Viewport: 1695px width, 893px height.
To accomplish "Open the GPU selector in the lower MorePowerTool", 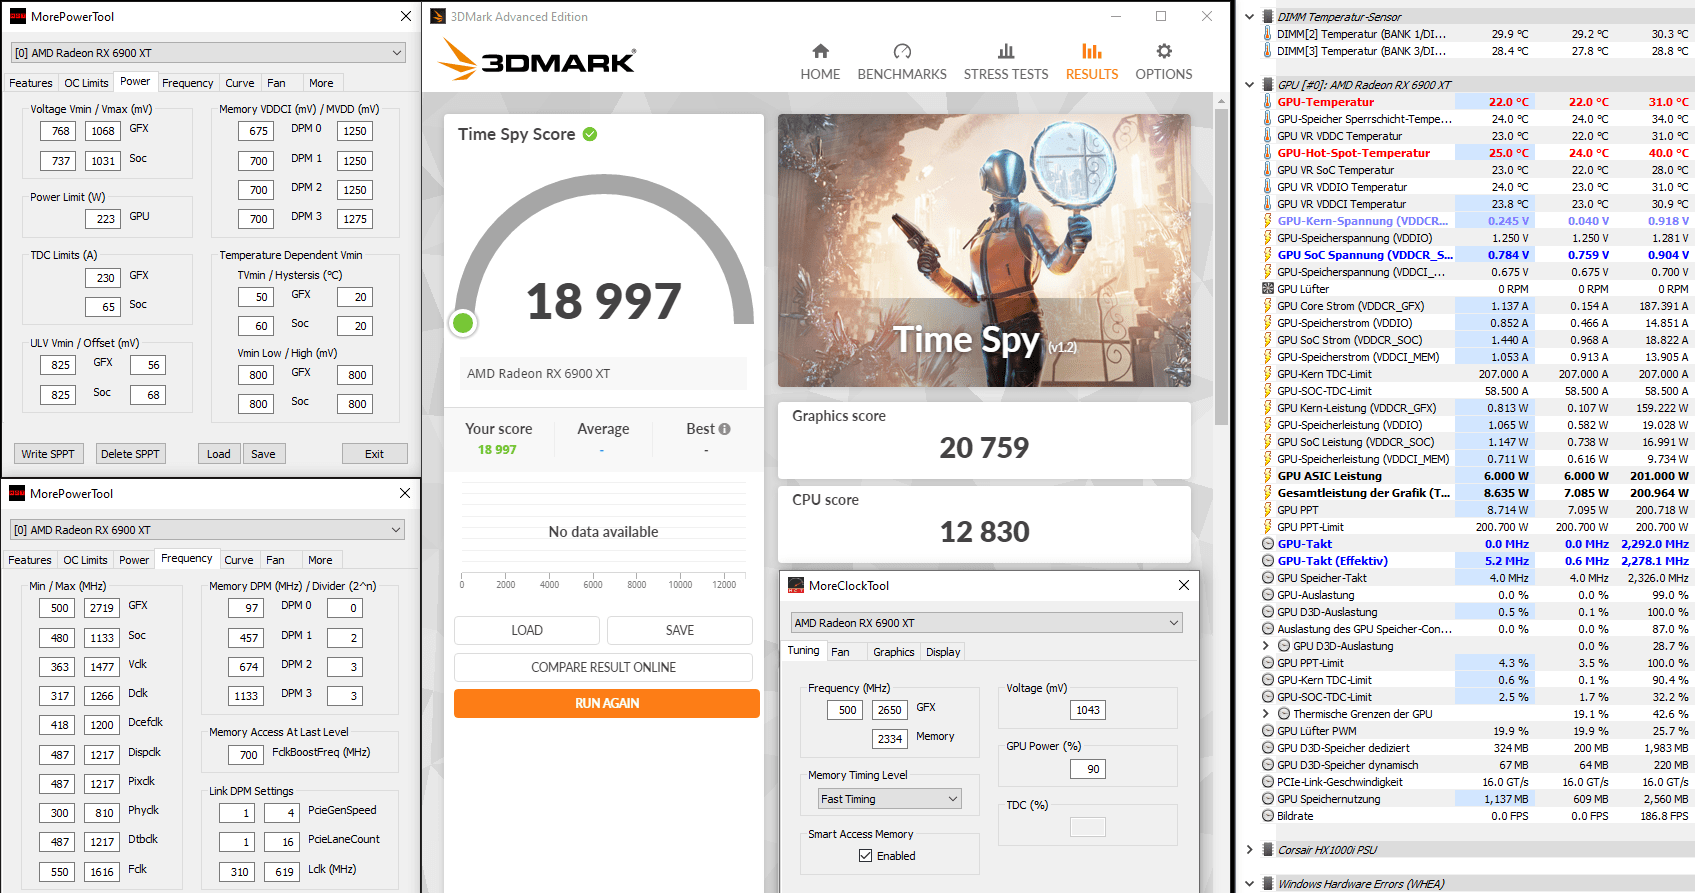I will (x=207, y=530).
